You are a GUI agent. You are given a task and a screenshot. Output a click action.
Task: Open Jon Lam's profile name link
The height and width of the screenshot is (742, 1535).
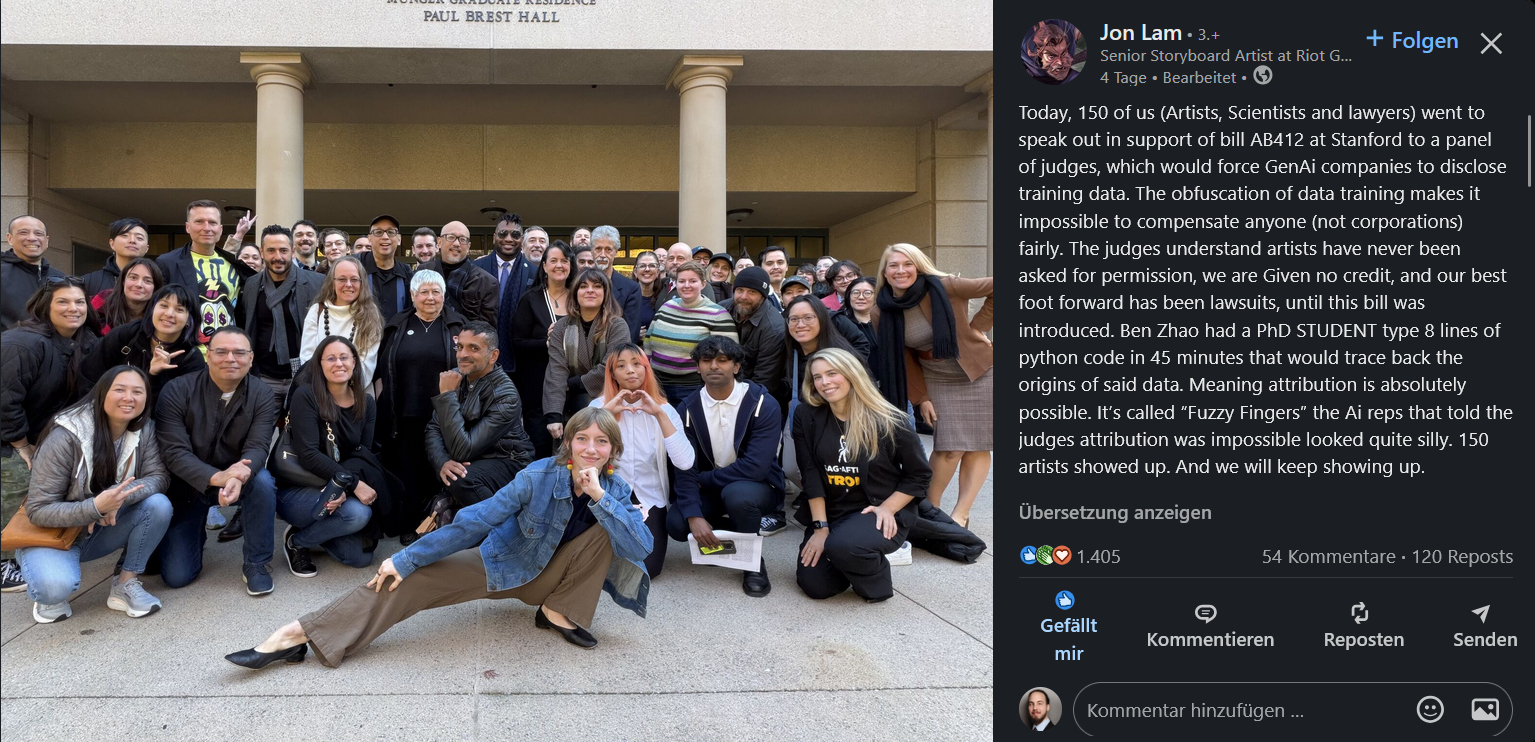pos(1141,33)
